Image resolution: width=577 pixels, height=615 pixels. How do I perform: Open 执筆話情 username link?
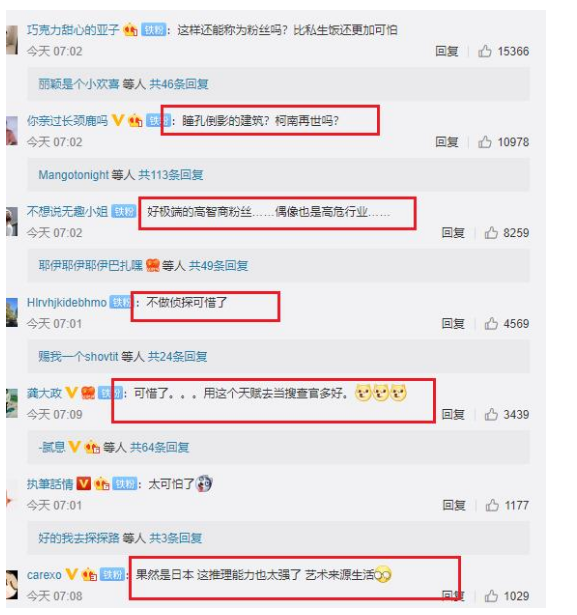point(50,484)
